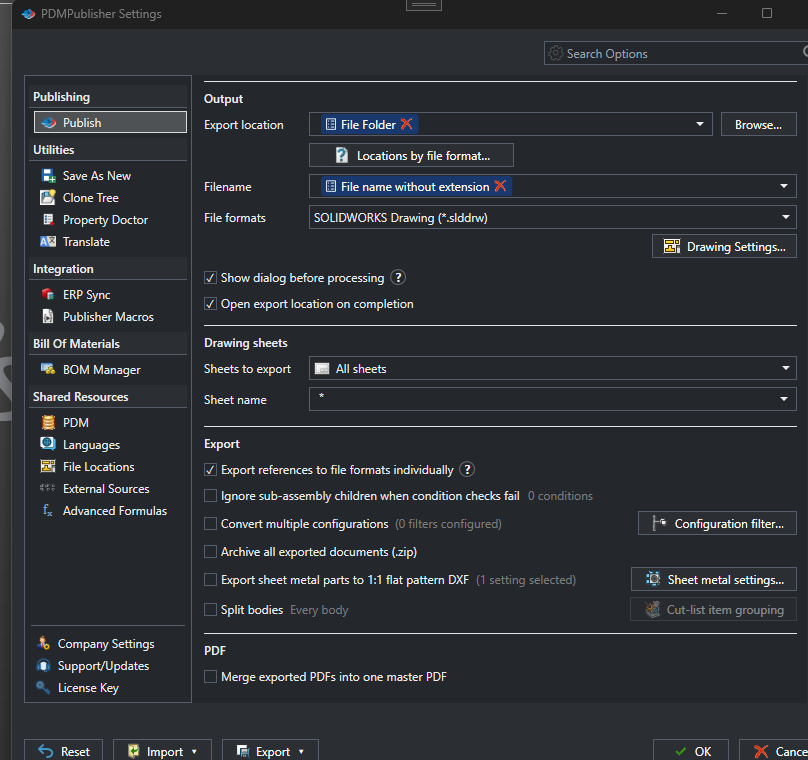
Task: Open Property Doctor page
Action: [108, 219]
